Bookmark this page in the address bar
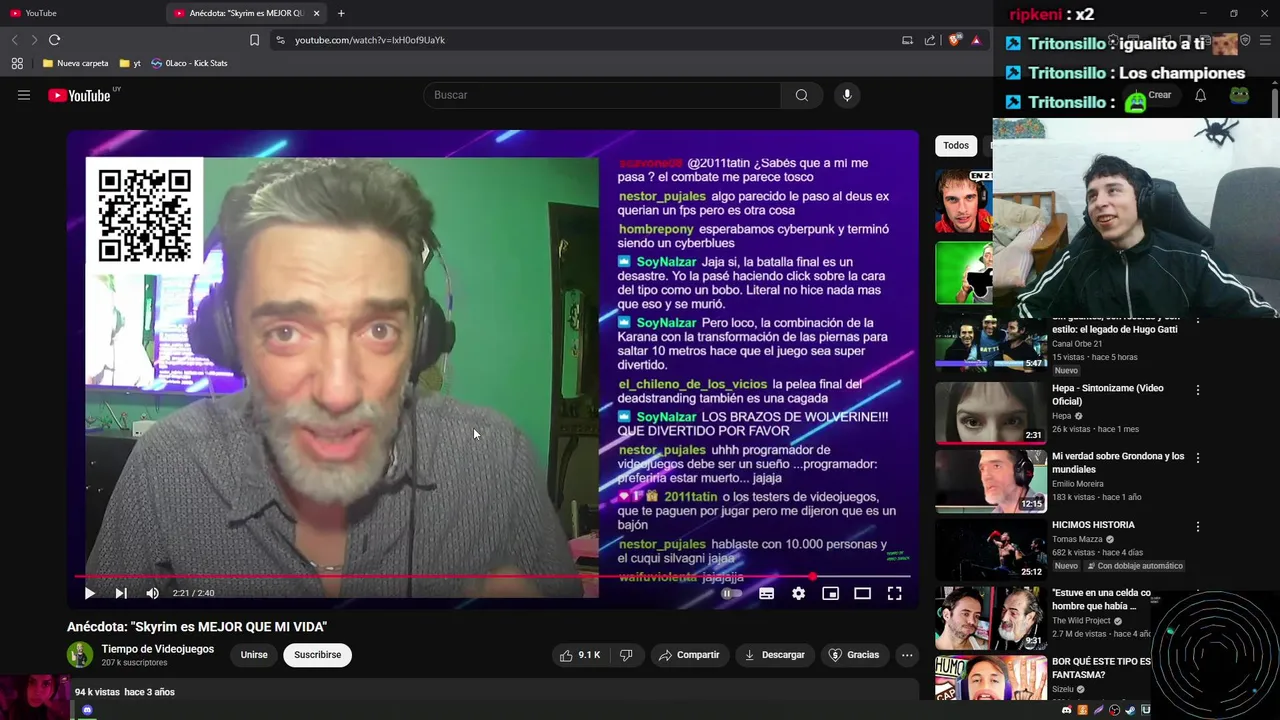 coord(254,40)
